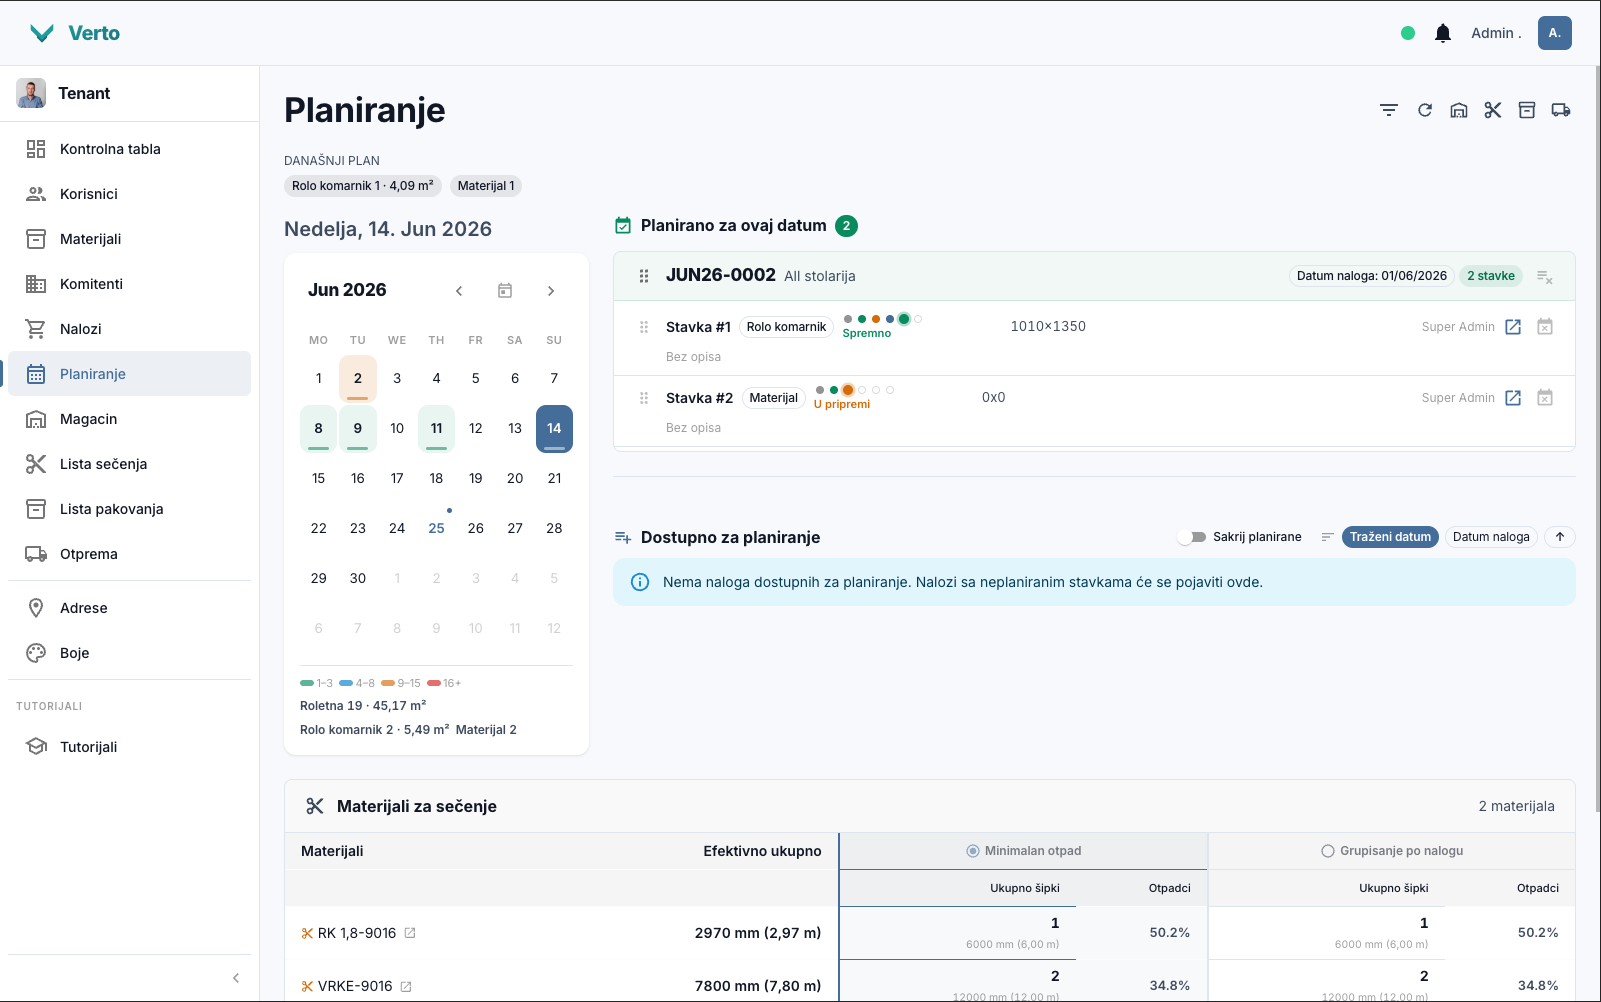Open Materijali in the sidebar
The width and height of the screenshot is (1601, 1002).
[129, 239]
